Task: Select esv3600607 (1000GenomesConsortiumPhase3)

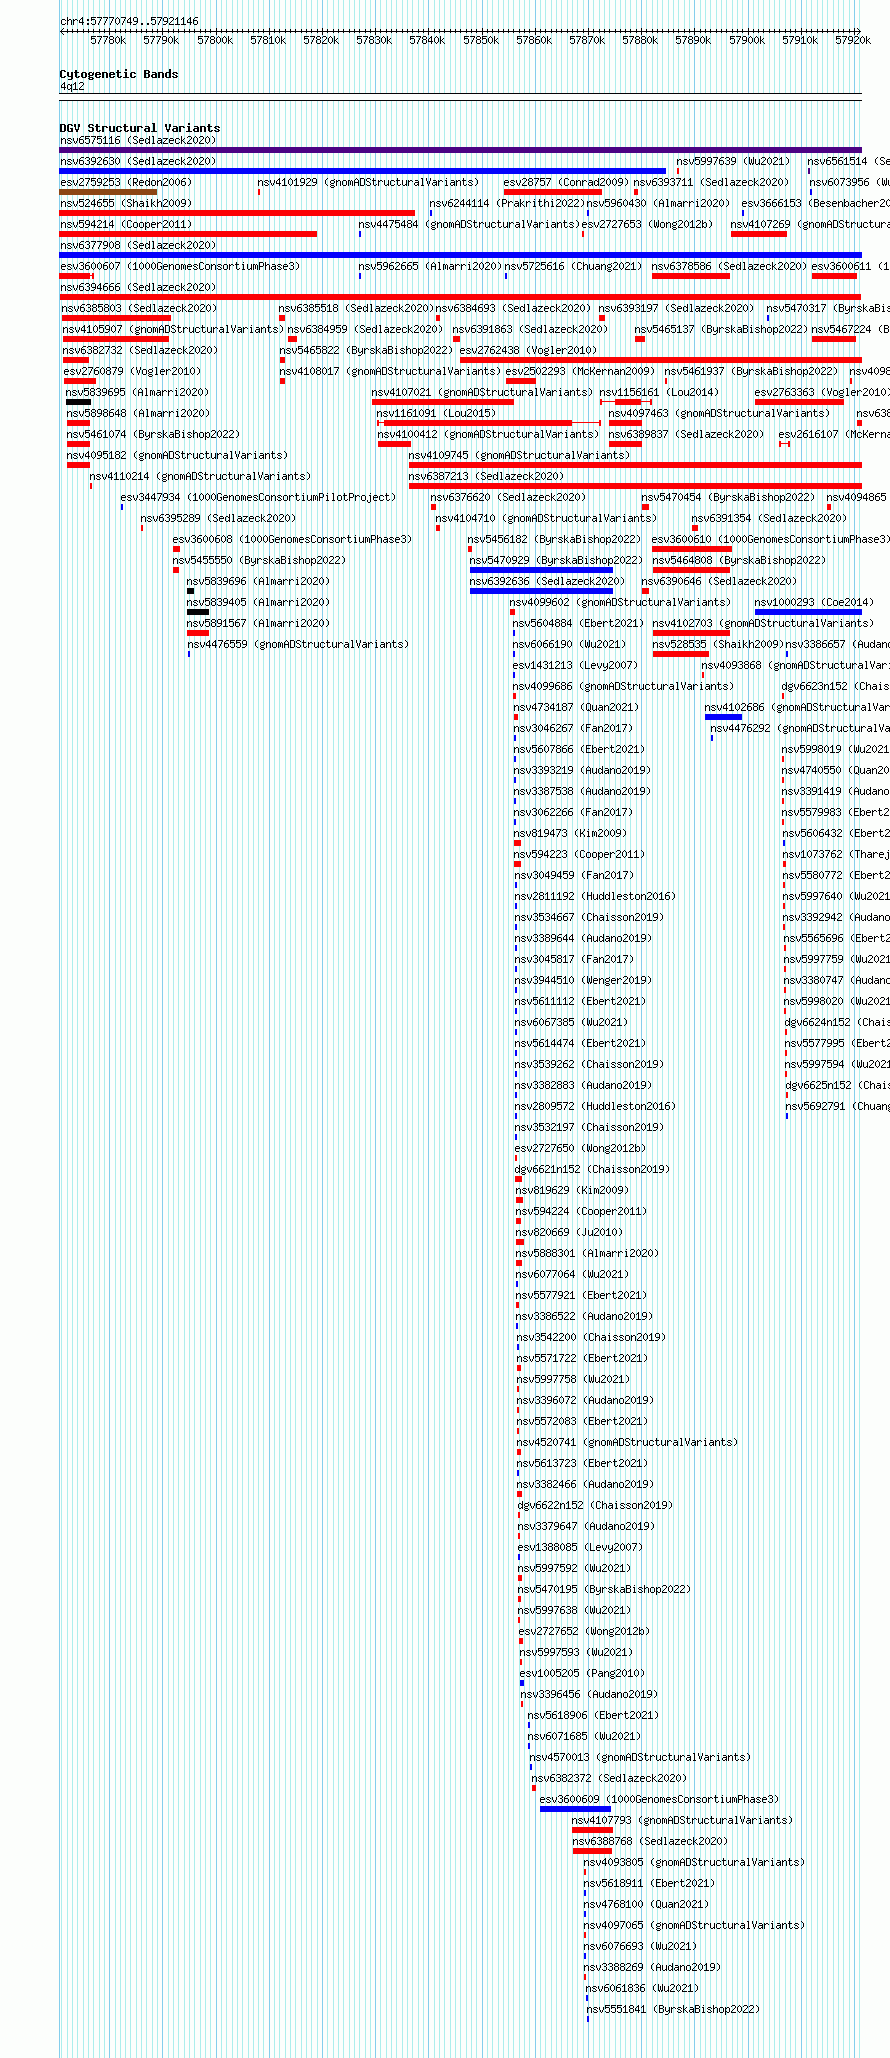Action: (179, 267)
